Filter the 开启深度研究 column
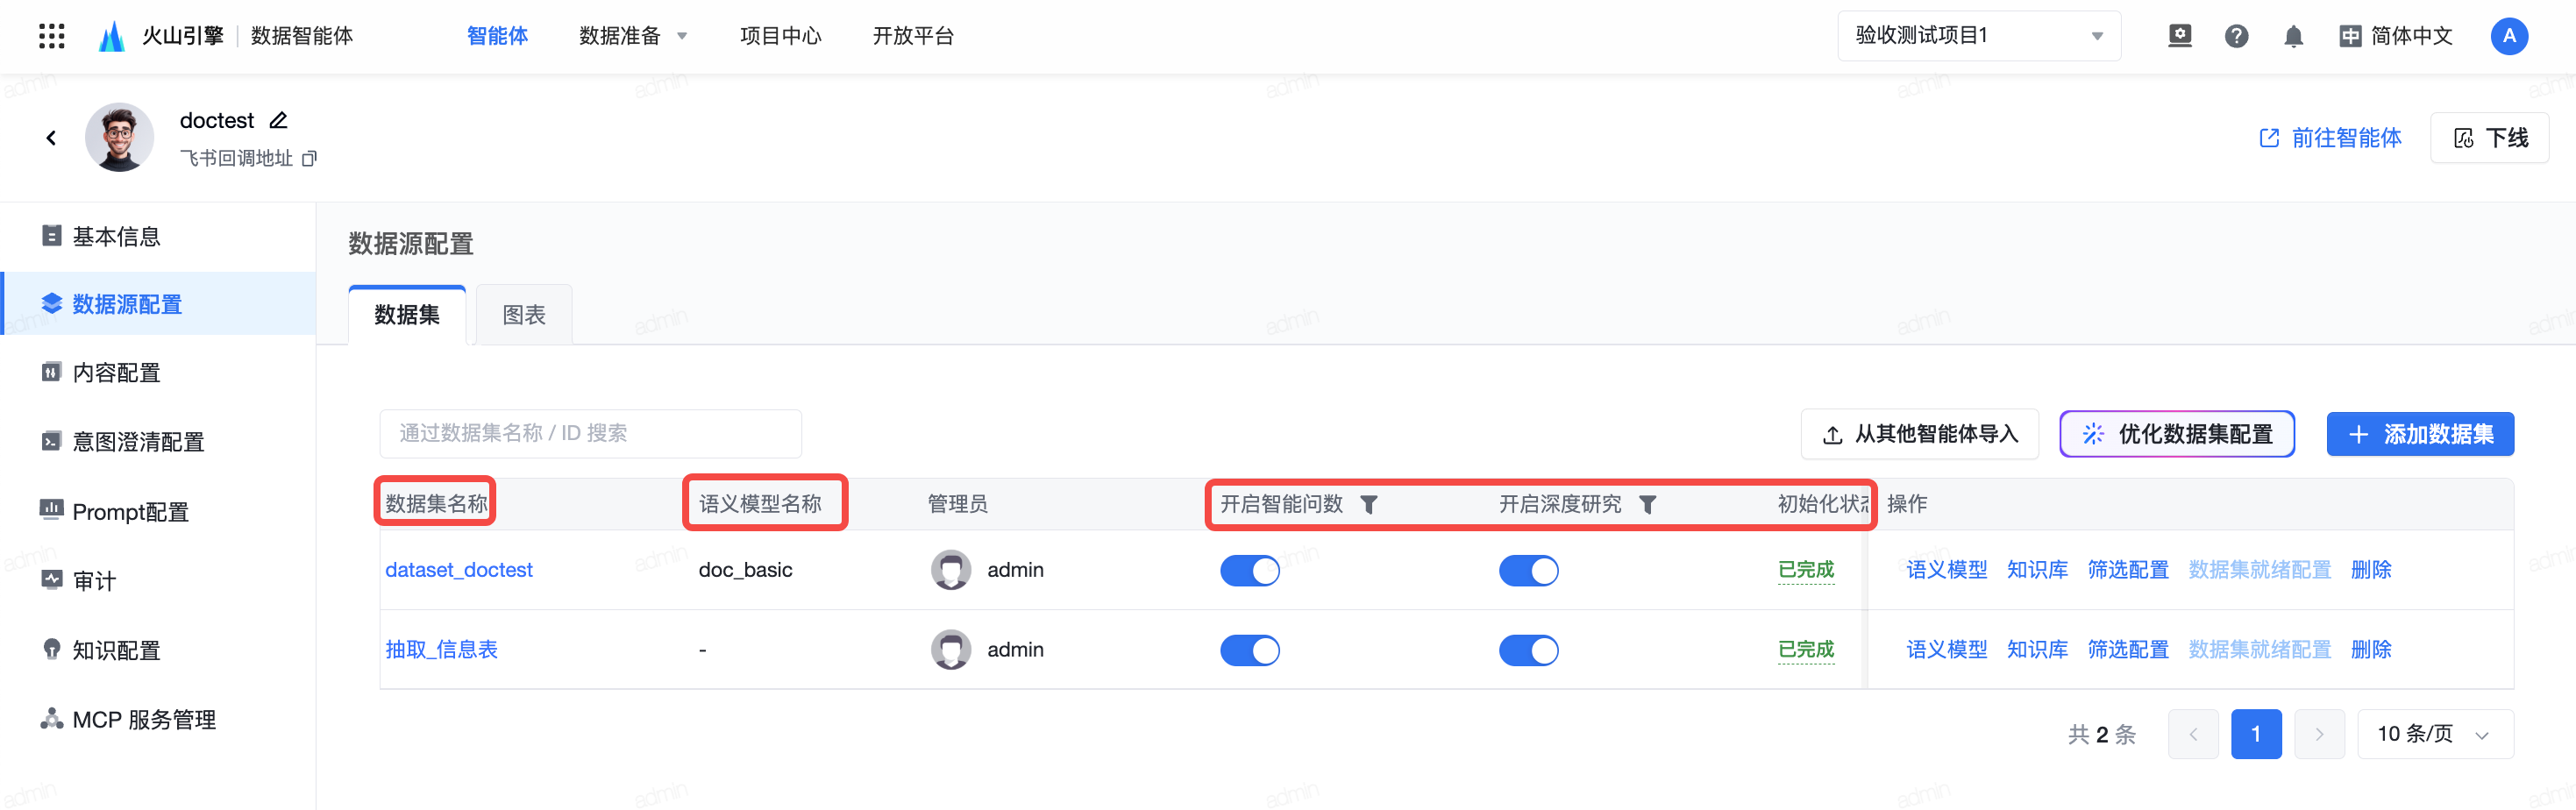Image resolution: width=2576 pixels, height=810 pixels. [x=1647, y=505]
